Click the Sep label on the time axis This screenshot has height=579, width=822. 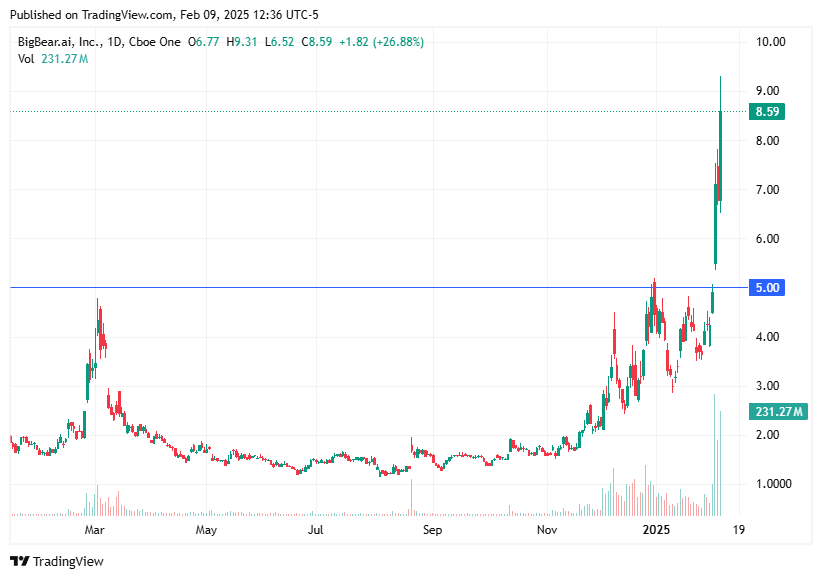[432, 530]
